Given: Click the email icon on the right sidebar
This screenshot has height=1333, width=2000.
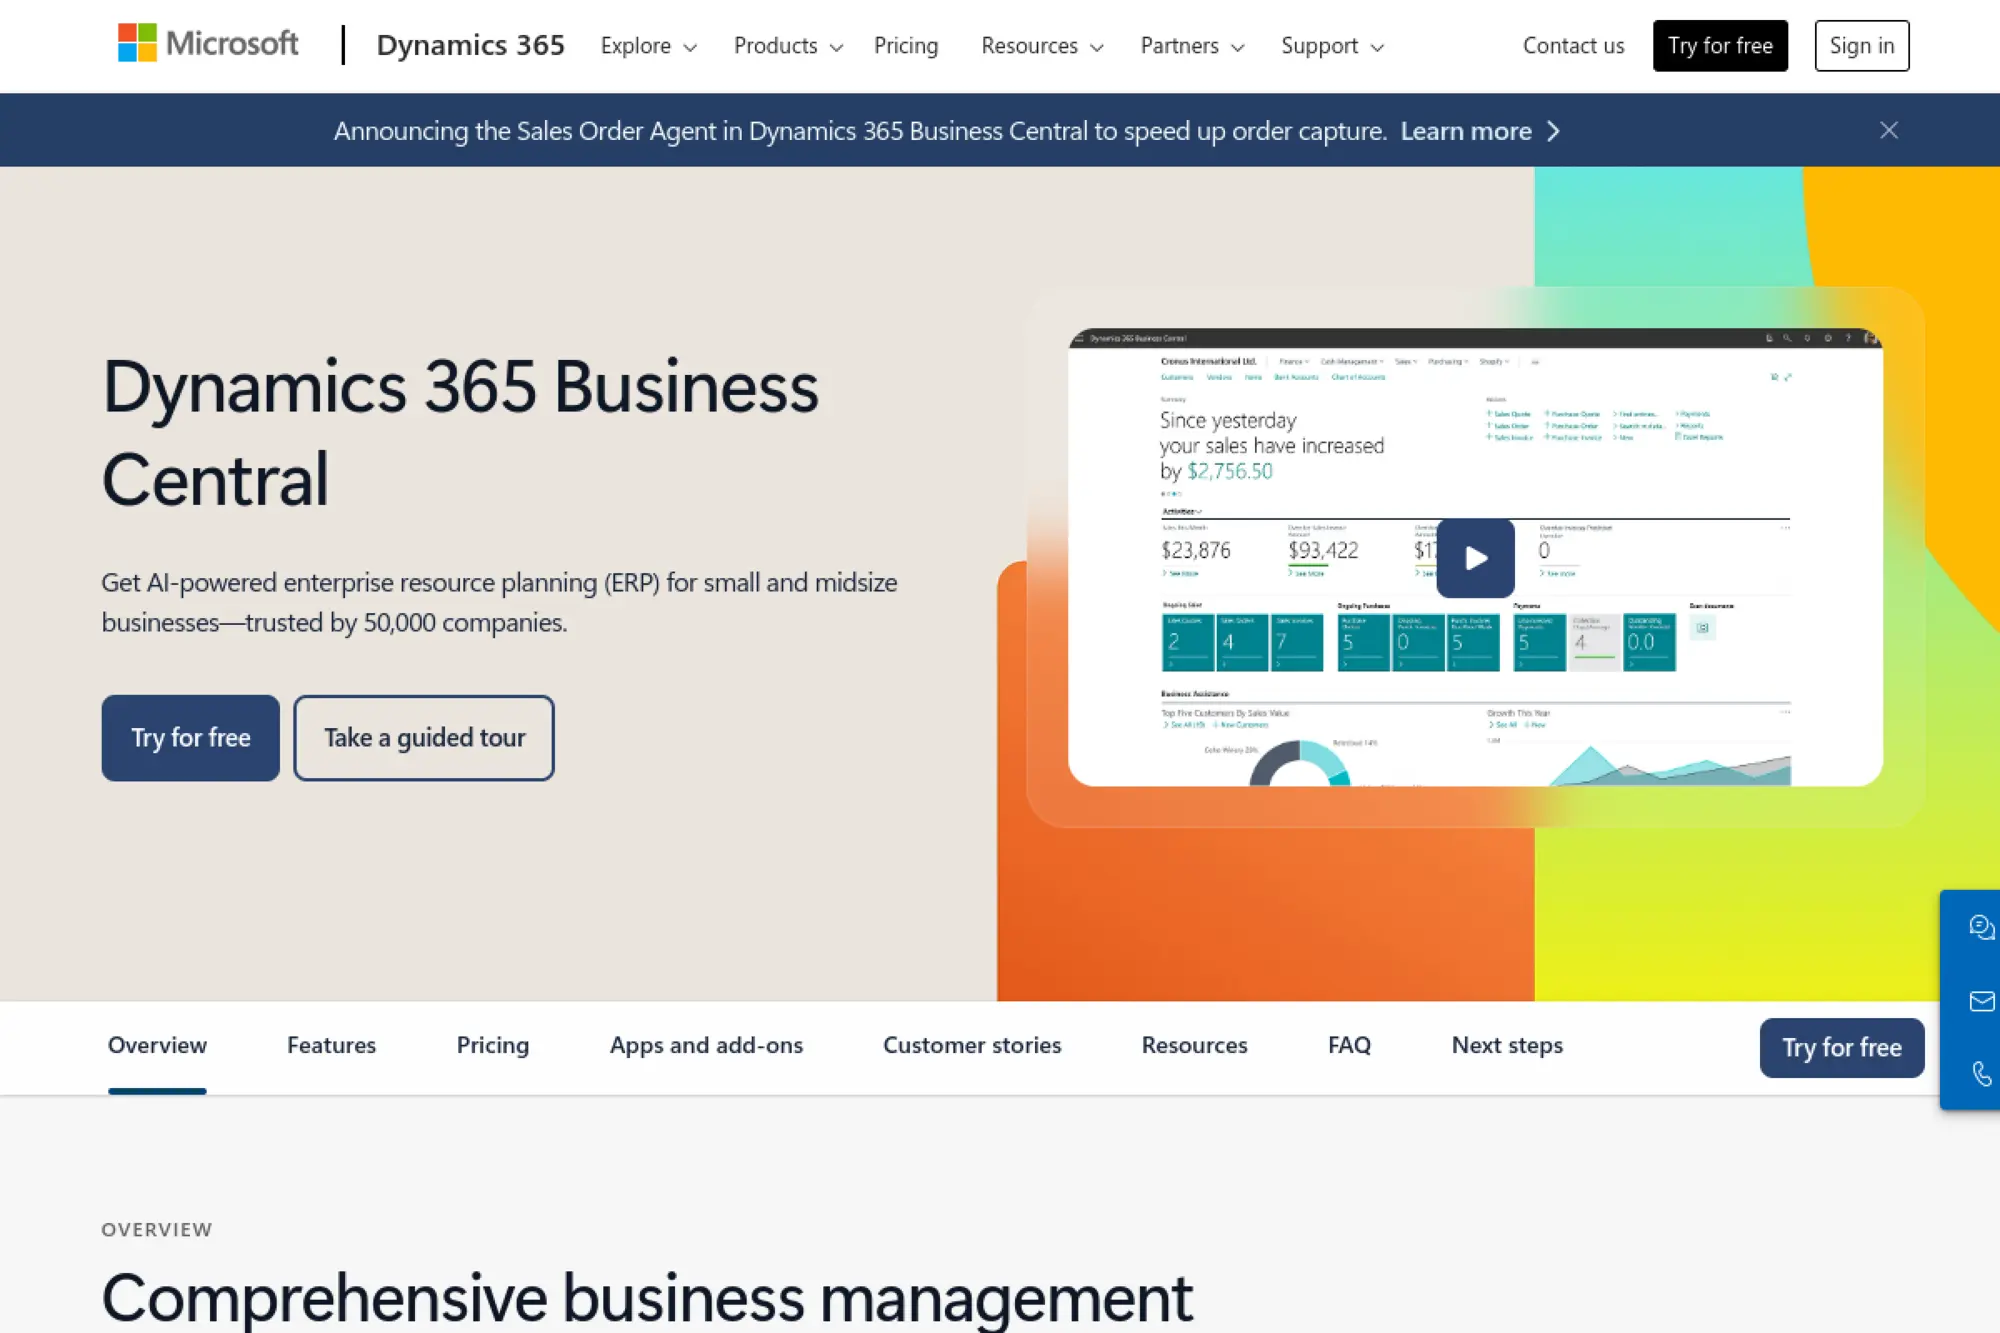Looking at the screenshot, I should point(1982,1000).
